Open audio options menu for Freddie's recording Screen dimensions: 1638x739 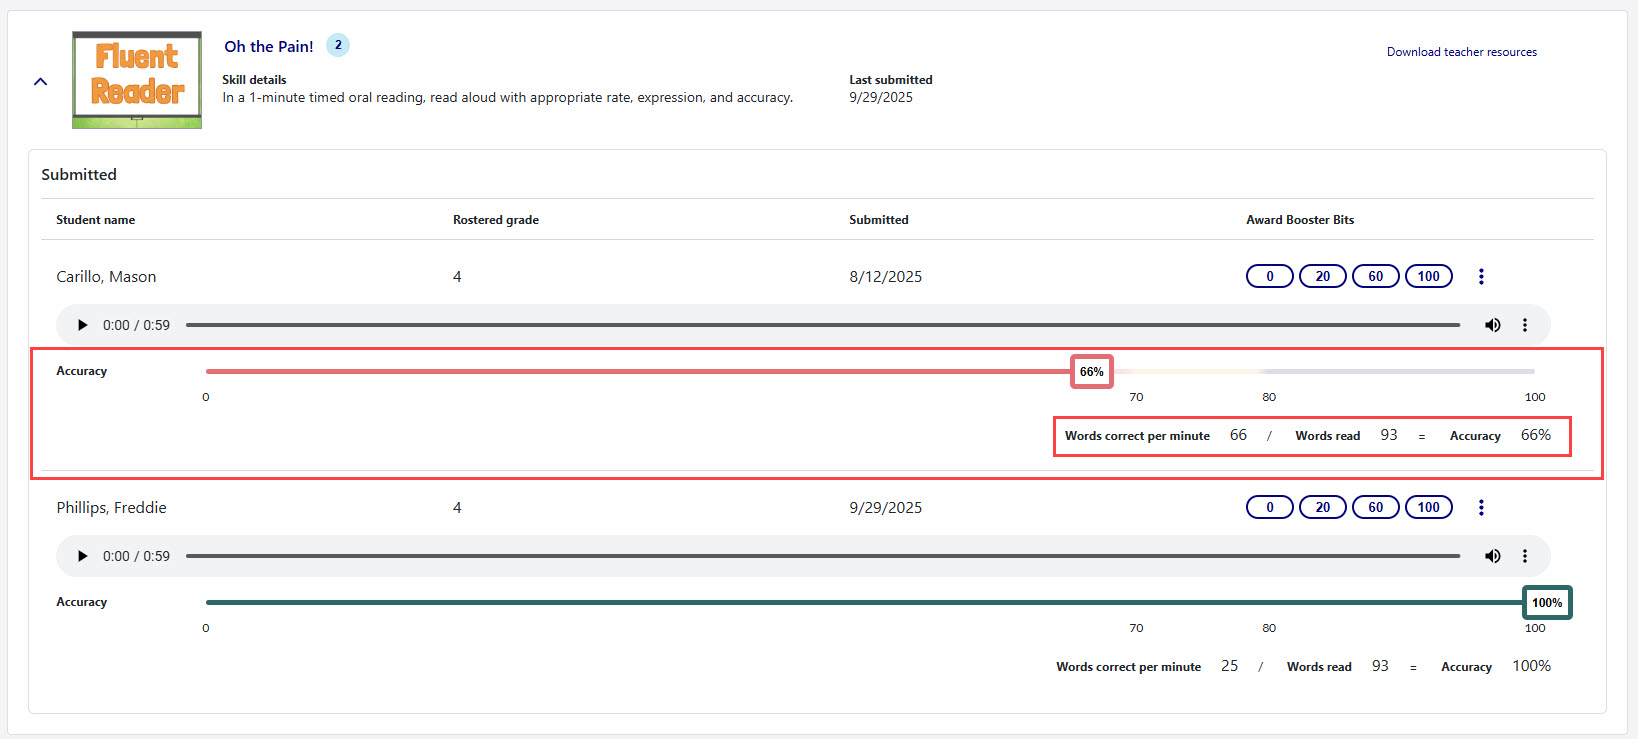pyautogui.click(x=1525, y=556)
